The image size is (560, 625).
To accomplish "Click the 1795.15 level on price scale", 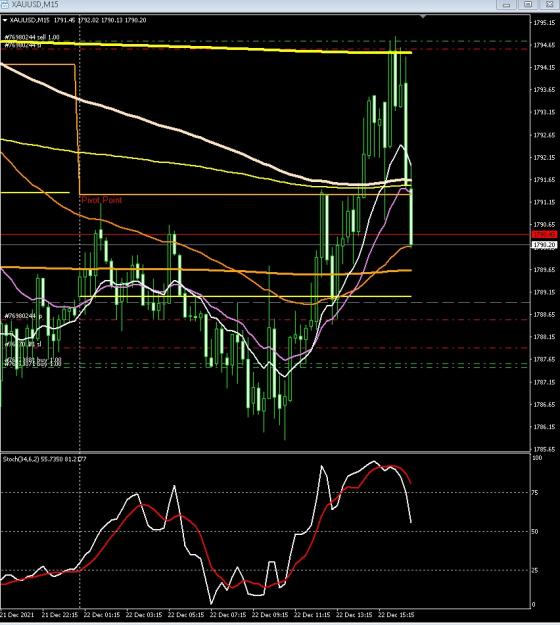I will coord(544,23).
